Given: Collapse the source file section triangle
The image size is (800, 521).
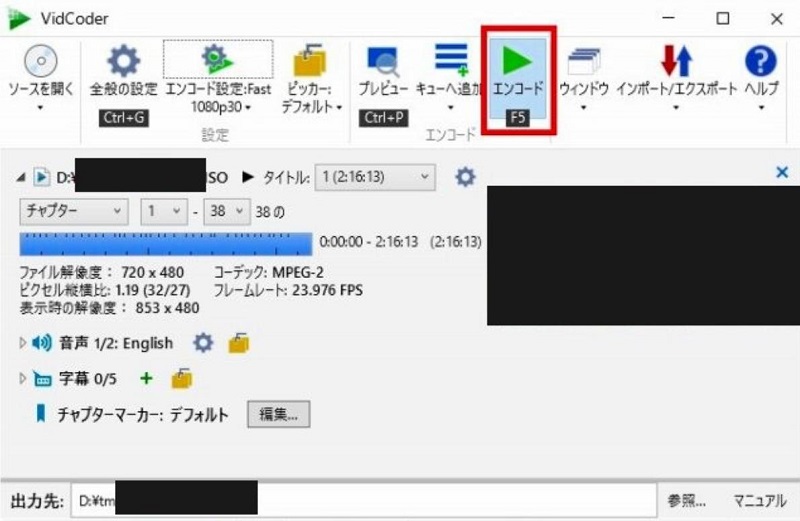Looking at the screenshot, I should pyautogui.click(x=20, y=178).
